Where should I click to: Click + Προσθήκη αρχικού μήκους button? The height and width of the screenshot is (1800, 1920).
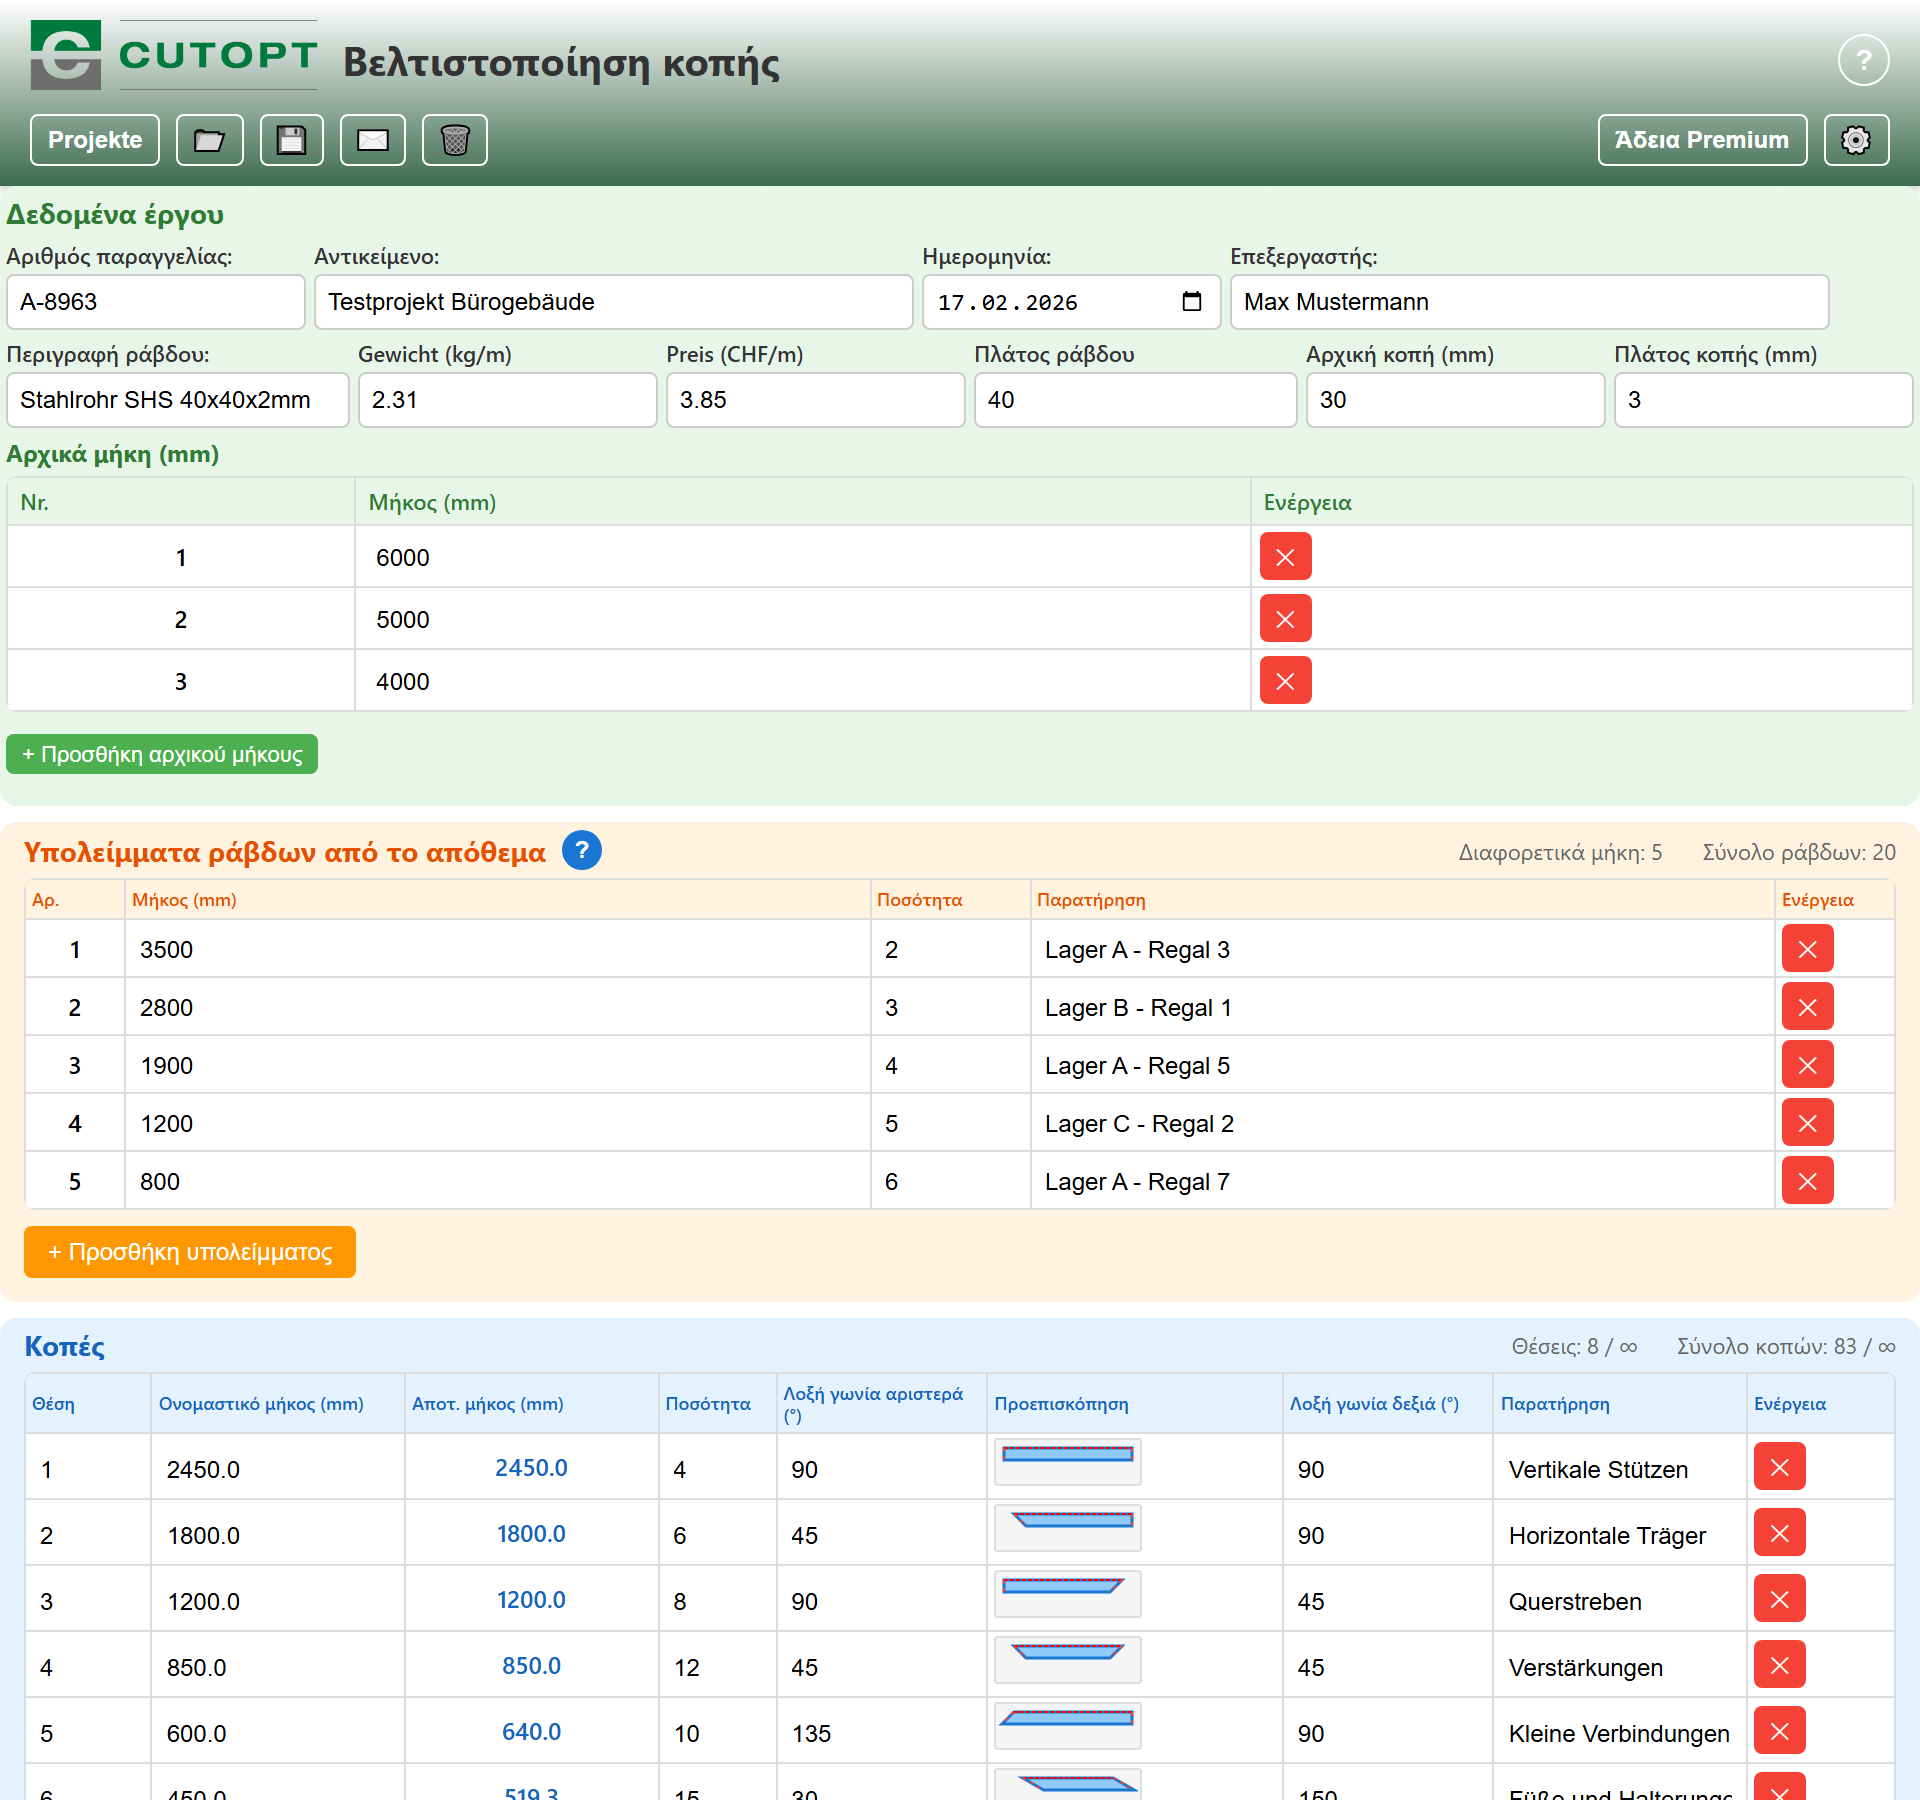(x=162, y=754)
